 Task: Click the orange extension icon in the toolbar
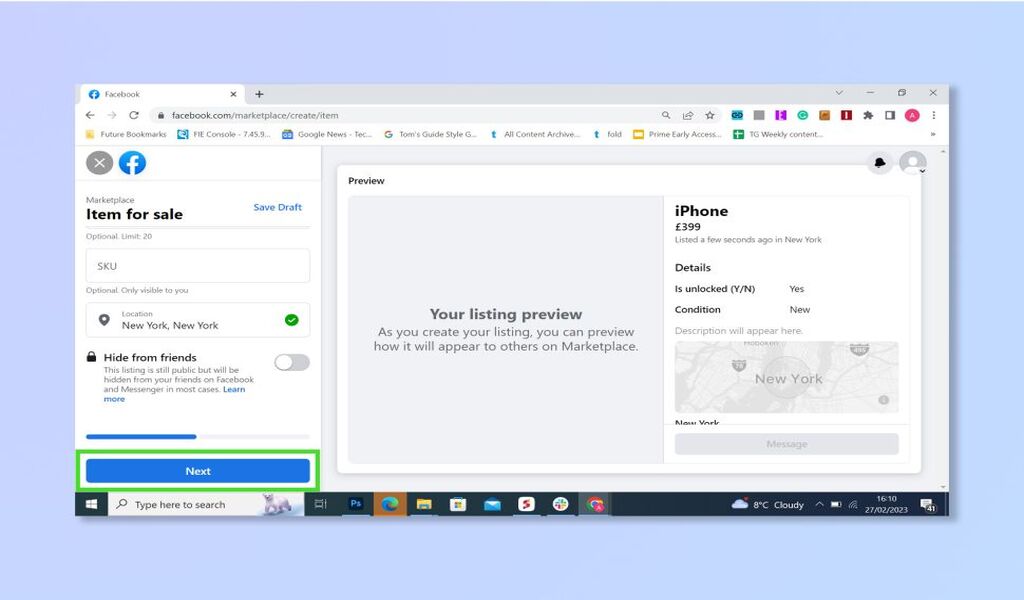click(824, 115)
